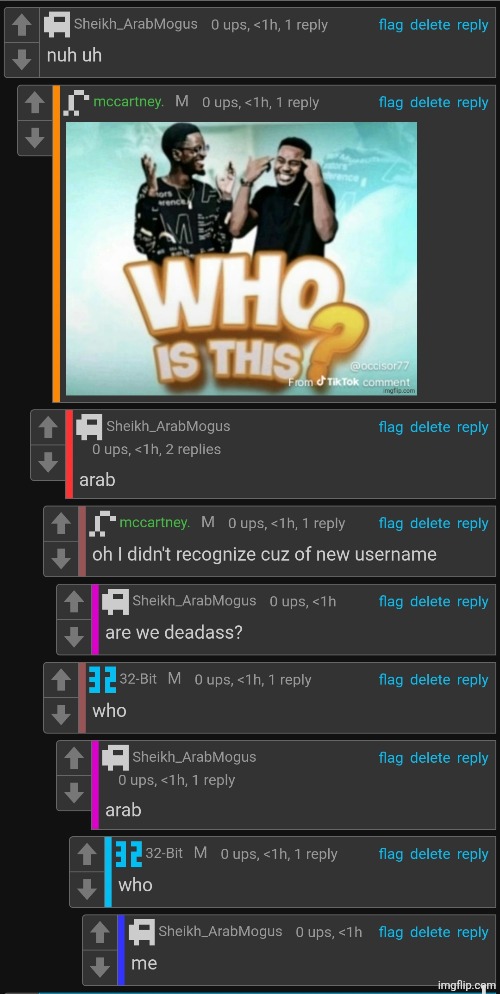Click 32-Bit's blue avatar on first "who" comment
This screenshot has height=994, width=500.
(x=102, y=680)
